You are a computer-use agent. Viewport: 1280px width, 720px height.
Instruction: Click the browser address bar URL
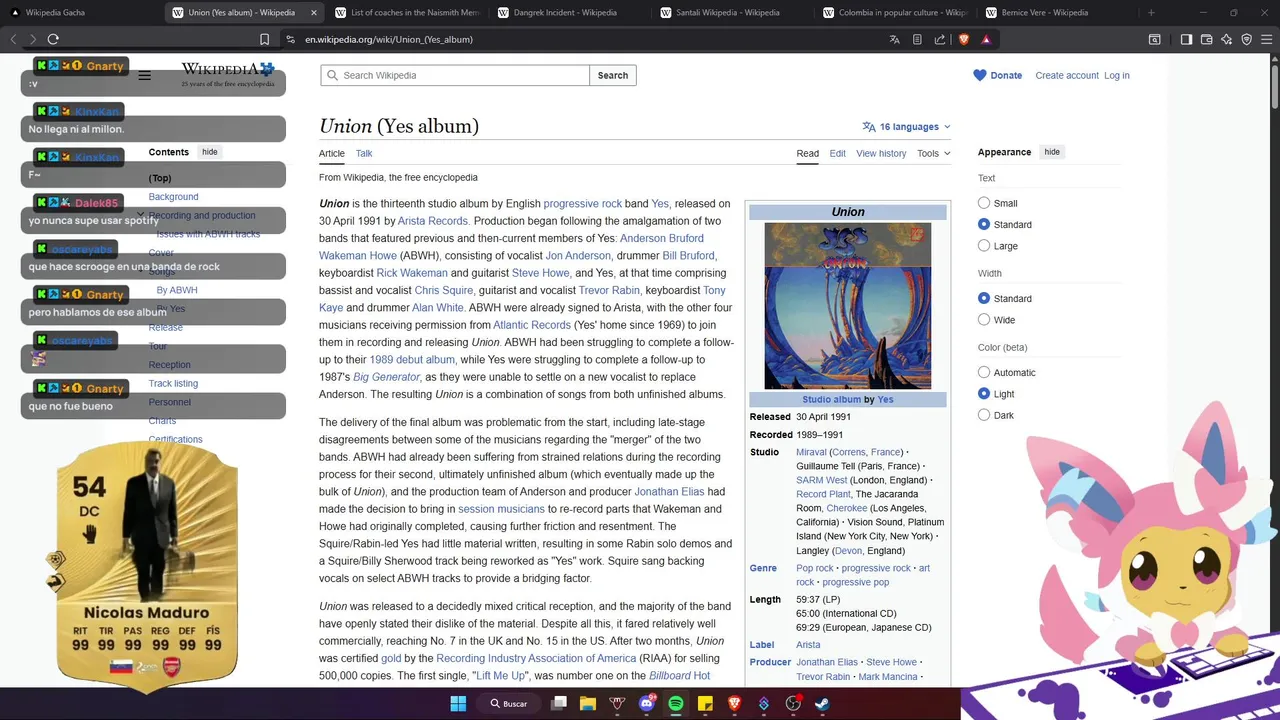pyautogui.click(x=389, y=39)
